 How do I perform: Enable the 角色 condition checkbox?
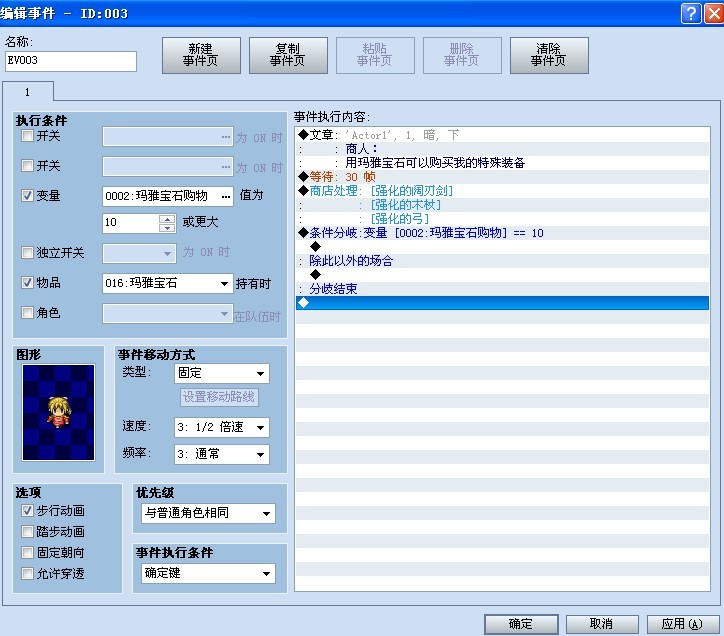click(x=27, y=313)
